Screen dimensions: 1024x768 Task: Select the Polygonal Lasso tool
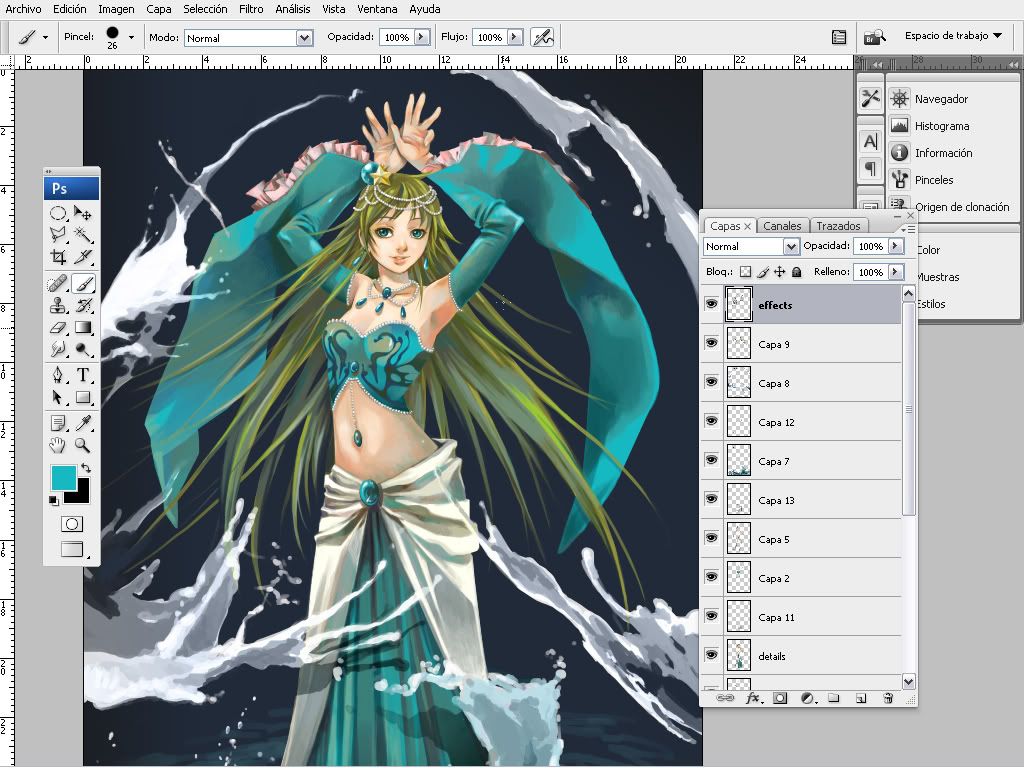pos(58,234)
